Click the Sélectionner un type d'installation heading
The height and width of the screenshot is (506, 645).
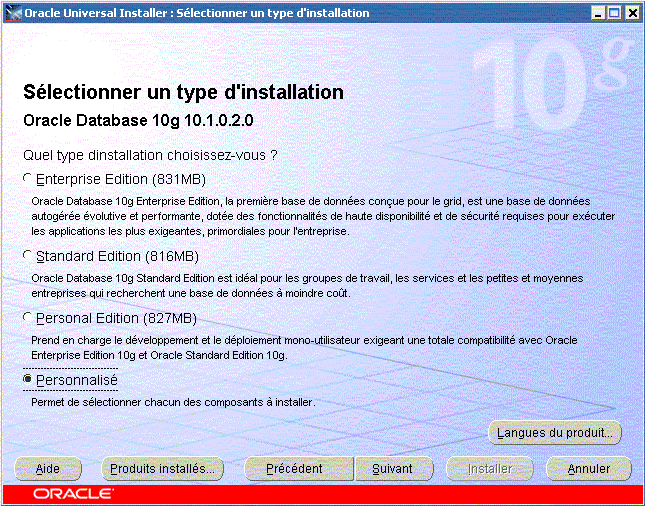pos(183,93)
